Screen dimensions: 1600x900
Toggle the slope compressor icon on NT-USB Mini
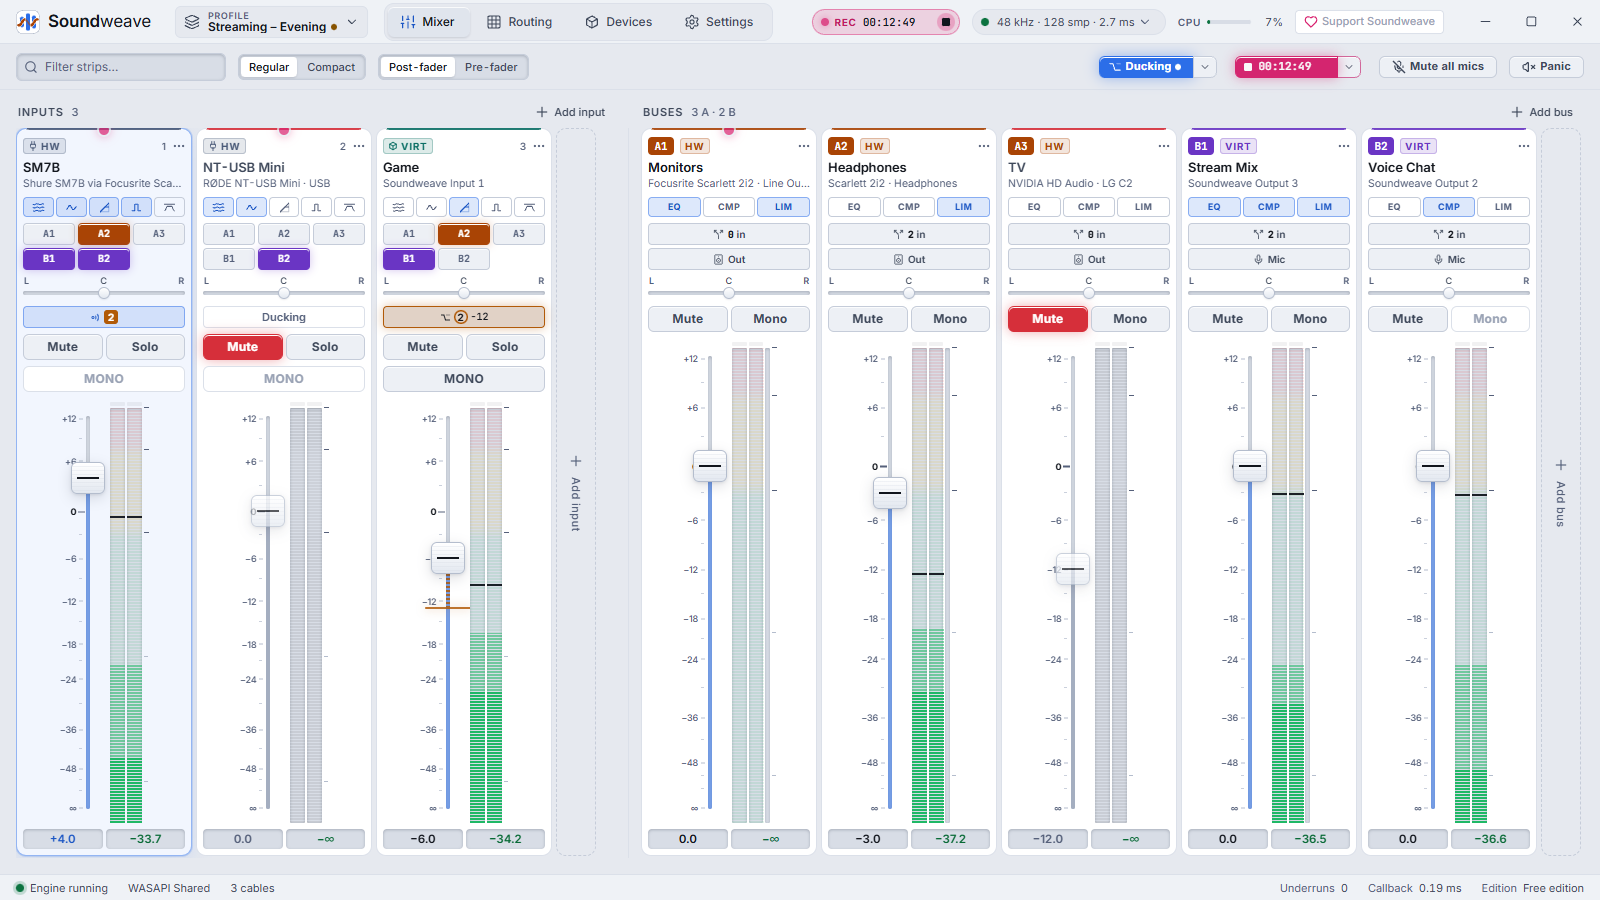pos(284,207)
